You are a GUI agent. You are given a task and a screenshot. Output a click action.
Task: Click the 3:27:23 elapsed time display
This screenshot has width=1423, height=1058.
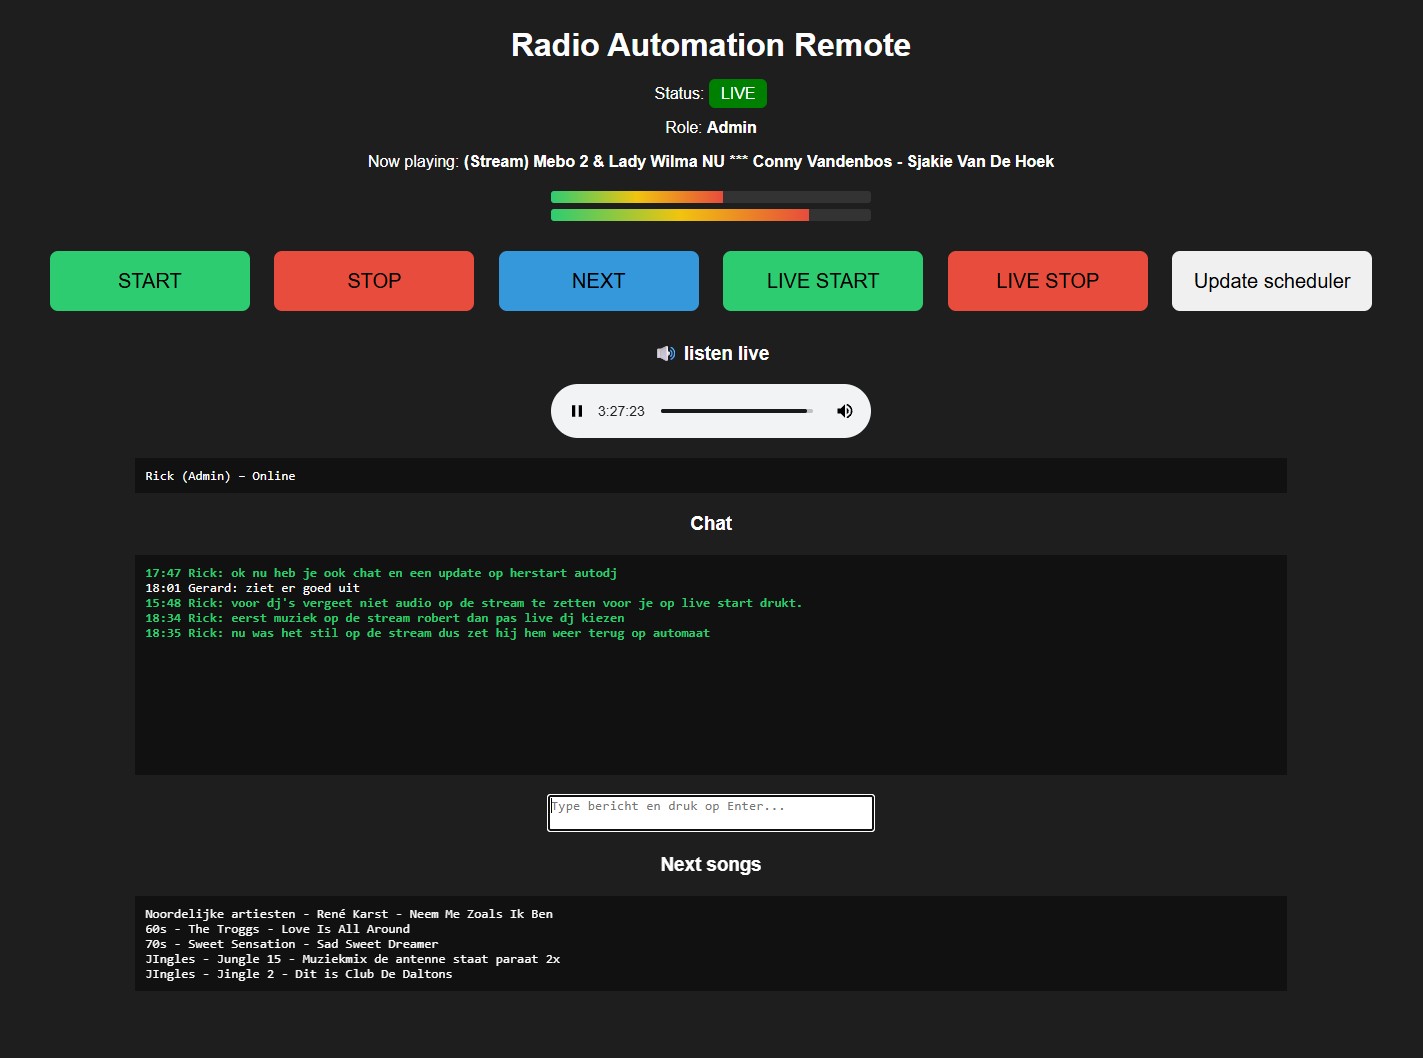(x=621, y=411)
